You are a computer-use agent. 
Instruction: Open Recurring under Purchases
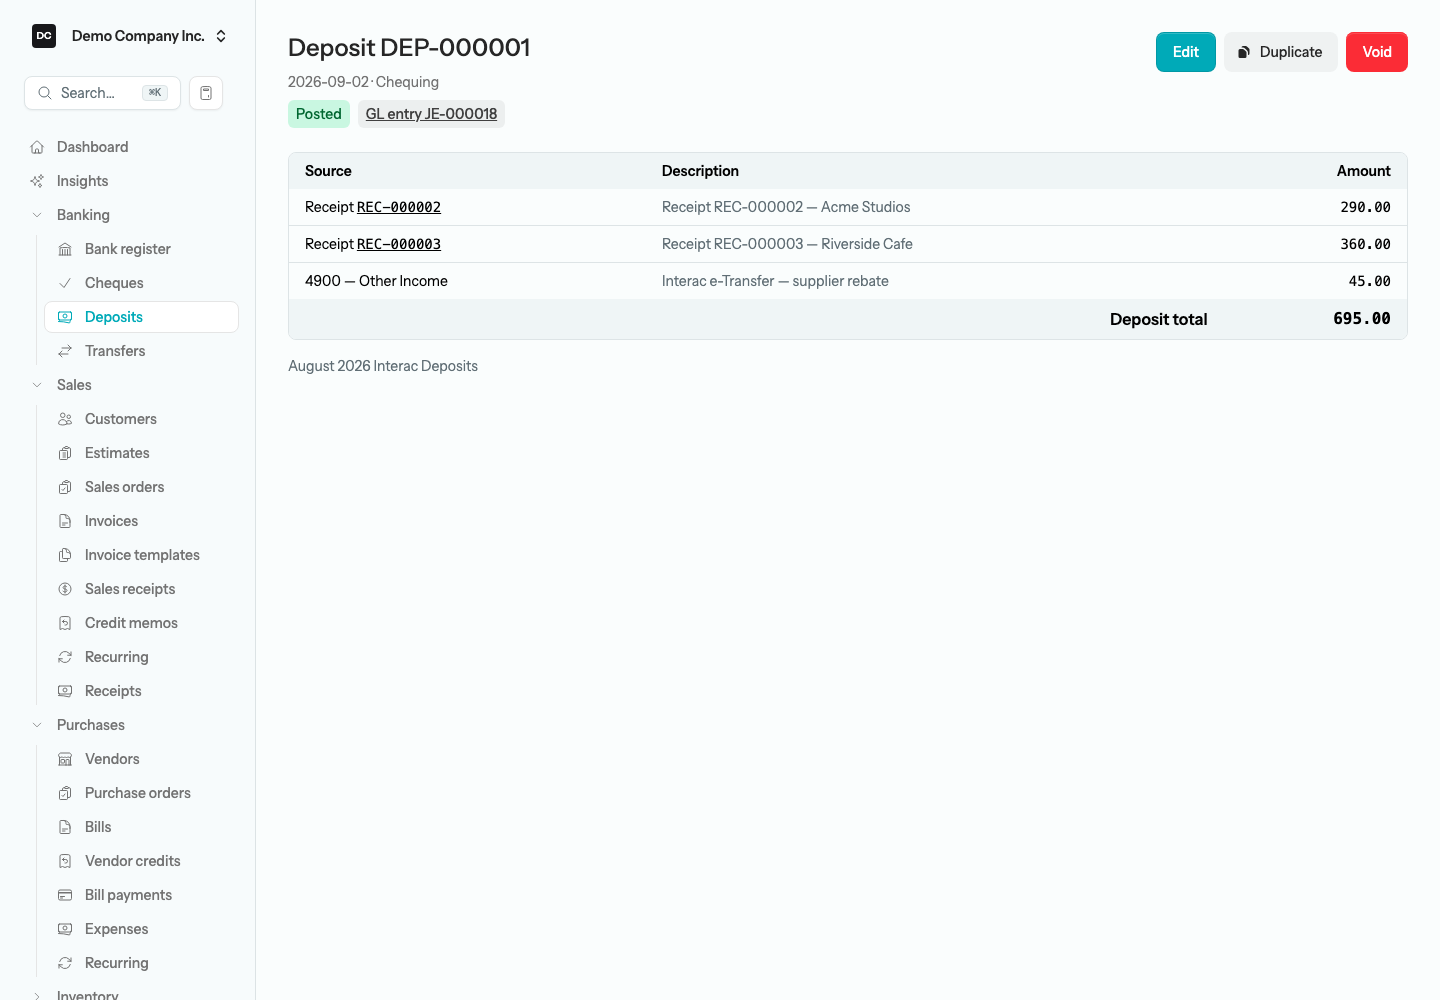(141, 963)
